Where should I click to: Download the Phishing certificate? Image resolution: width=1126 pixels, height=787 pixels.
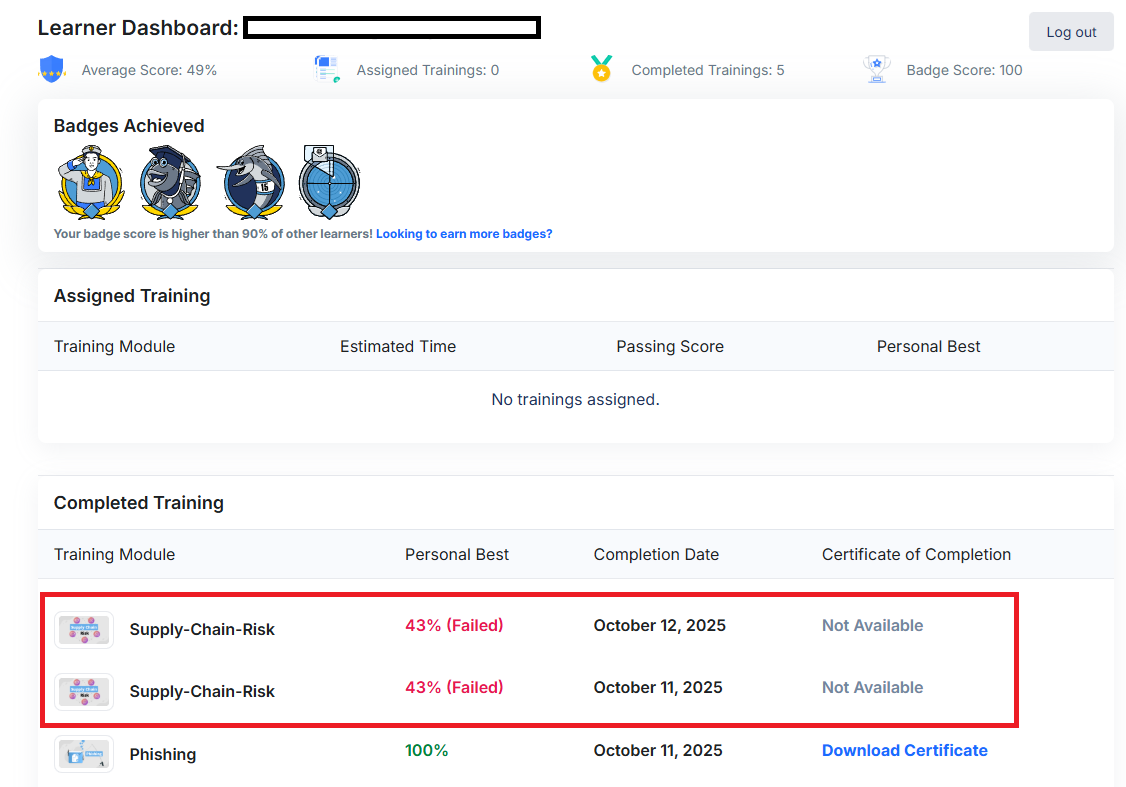click(904, 750)
